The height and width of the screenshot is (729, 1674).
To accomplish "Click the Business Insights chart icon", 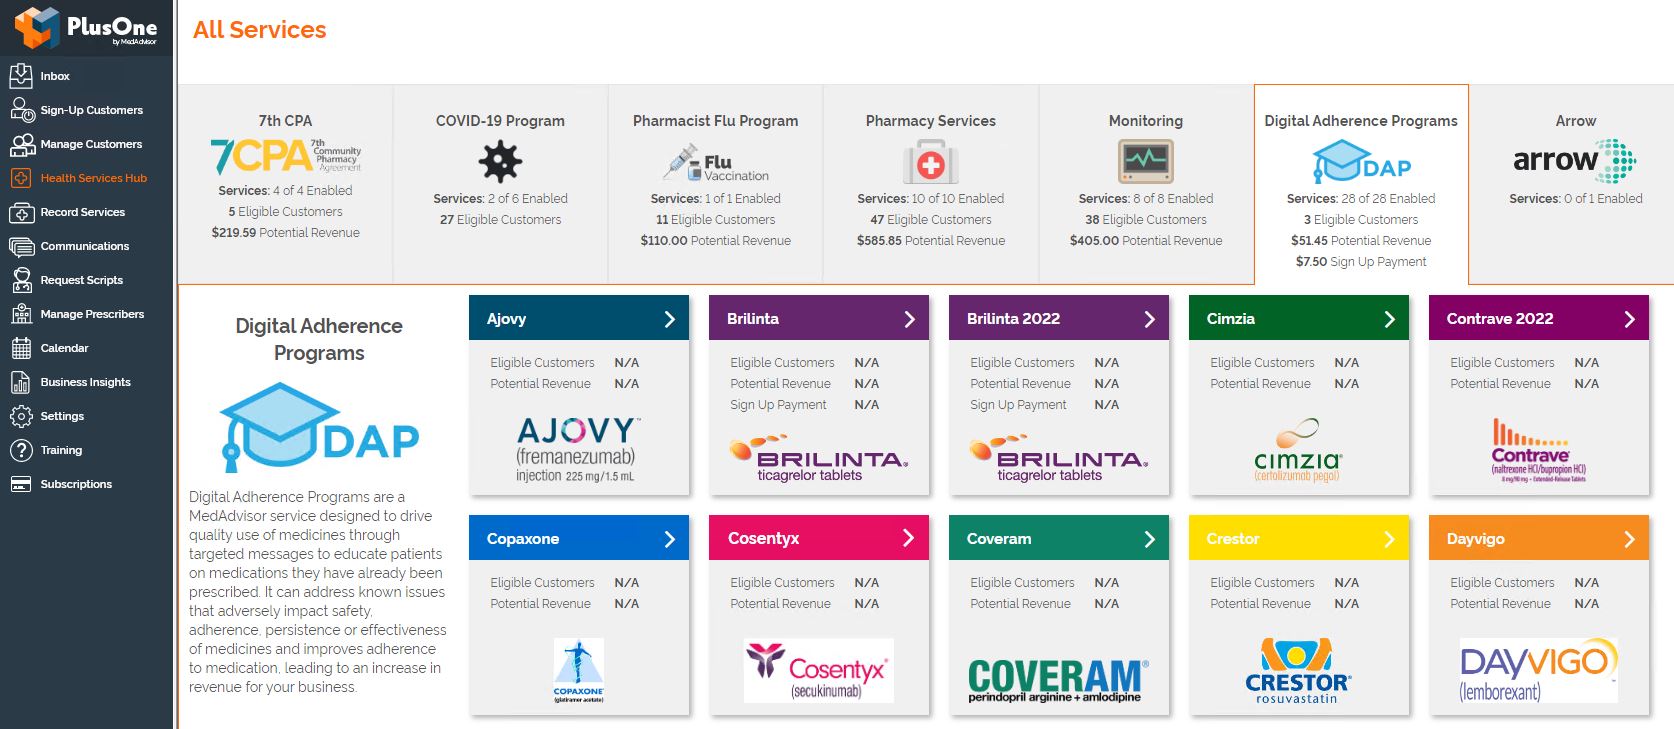I will (x=21, y=382).
